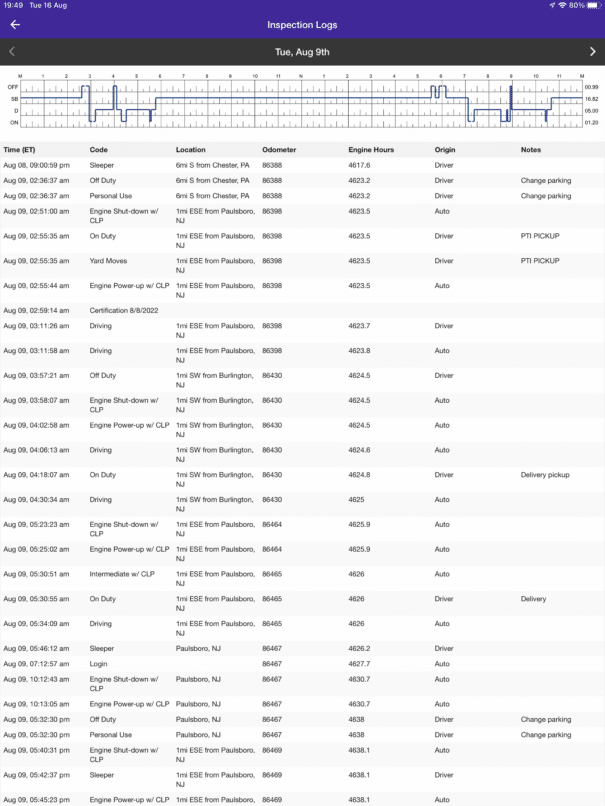
Task: Tap the ON duty total 01:20
Action: click(x=591, y=123)
